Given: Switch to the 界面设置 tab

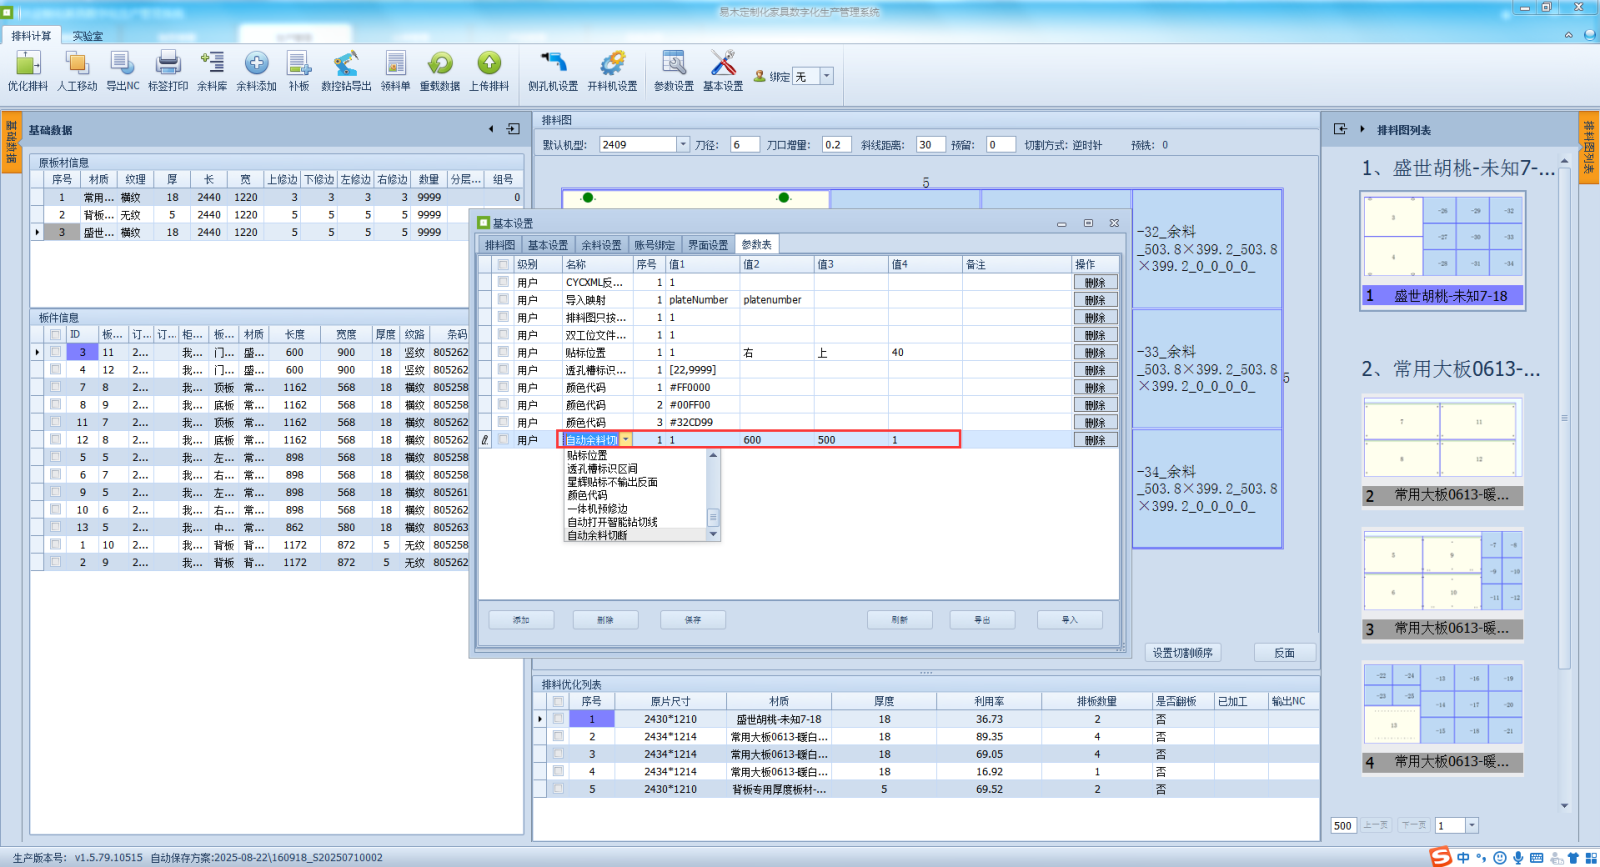Looking at the screenshot, I should 708,245.
